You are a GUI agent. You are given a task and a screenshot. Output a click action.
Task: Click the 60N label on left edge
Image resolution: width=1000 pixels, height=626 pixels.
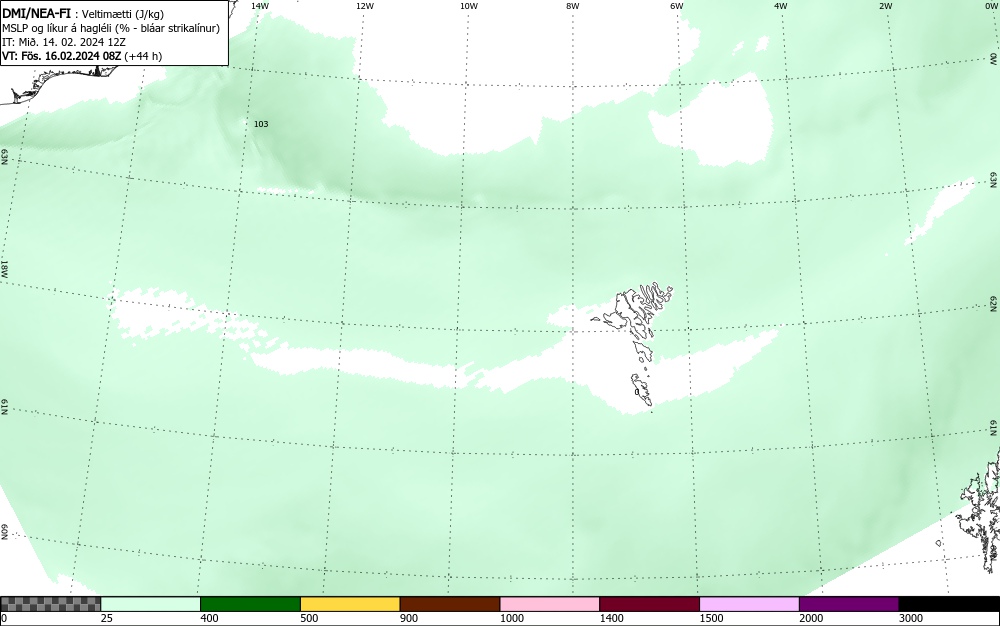(x=4, y=532)
